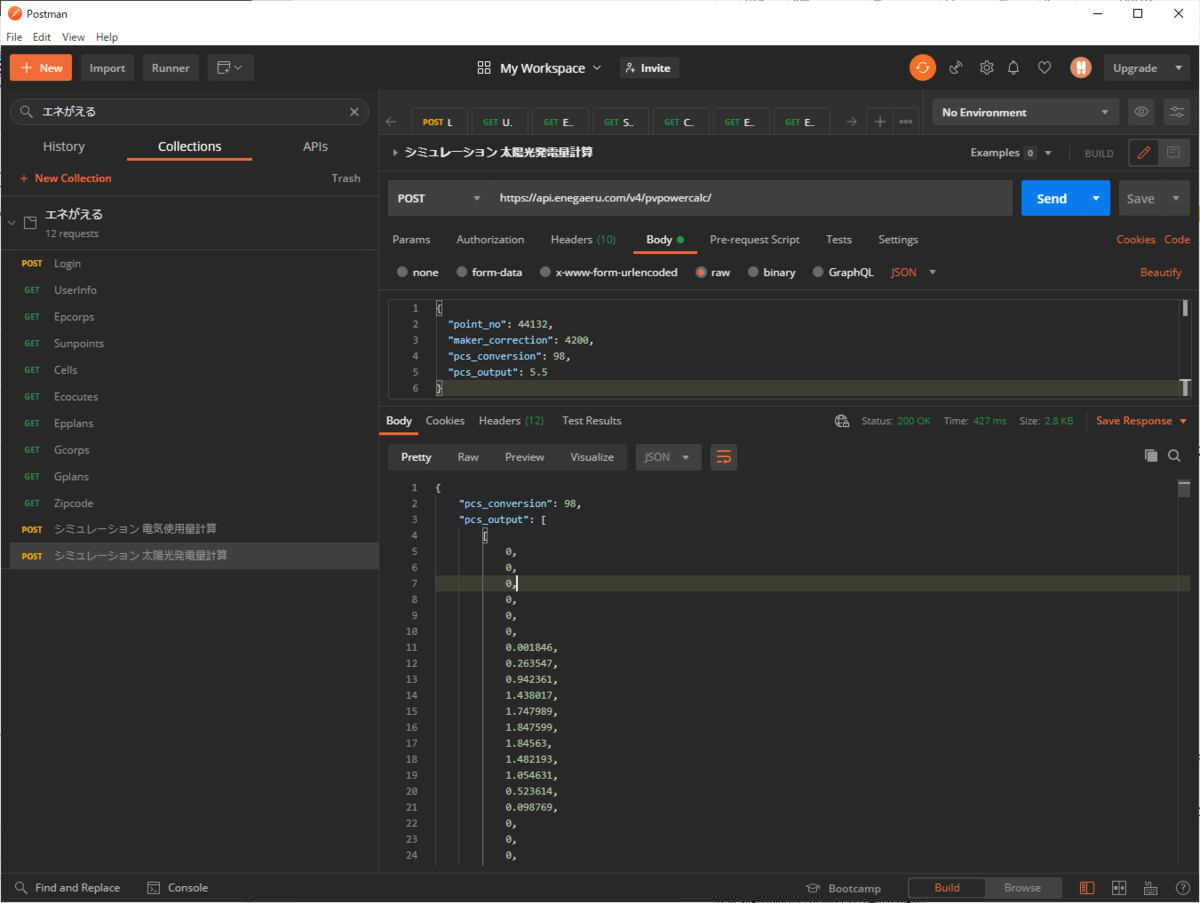Clear the sidebar search with X
1200x903 pixels.
pyautogui.click(x=354, y=112)
